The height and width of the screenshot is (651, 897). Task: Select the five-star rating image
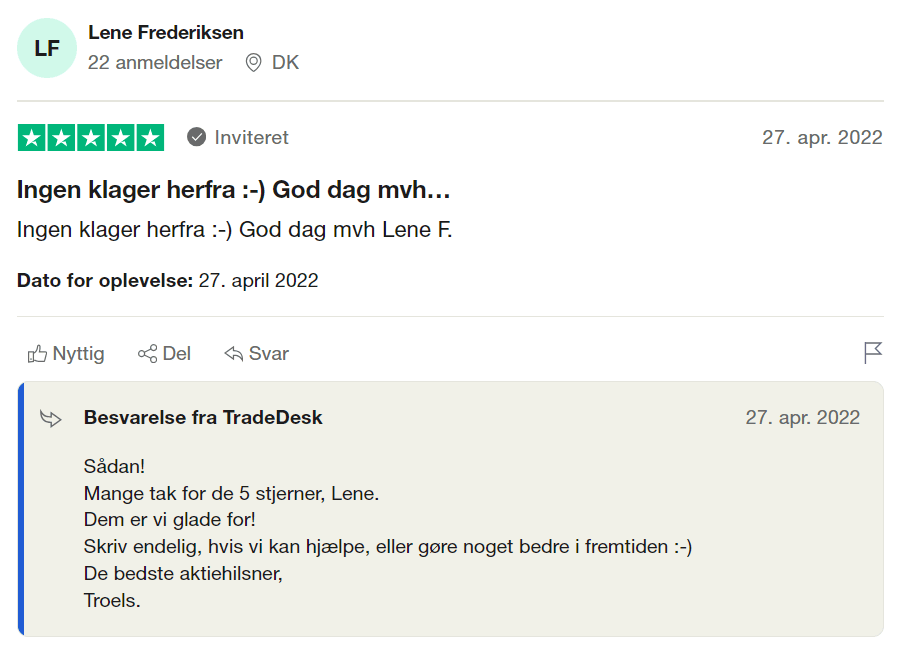click(91, 138)
